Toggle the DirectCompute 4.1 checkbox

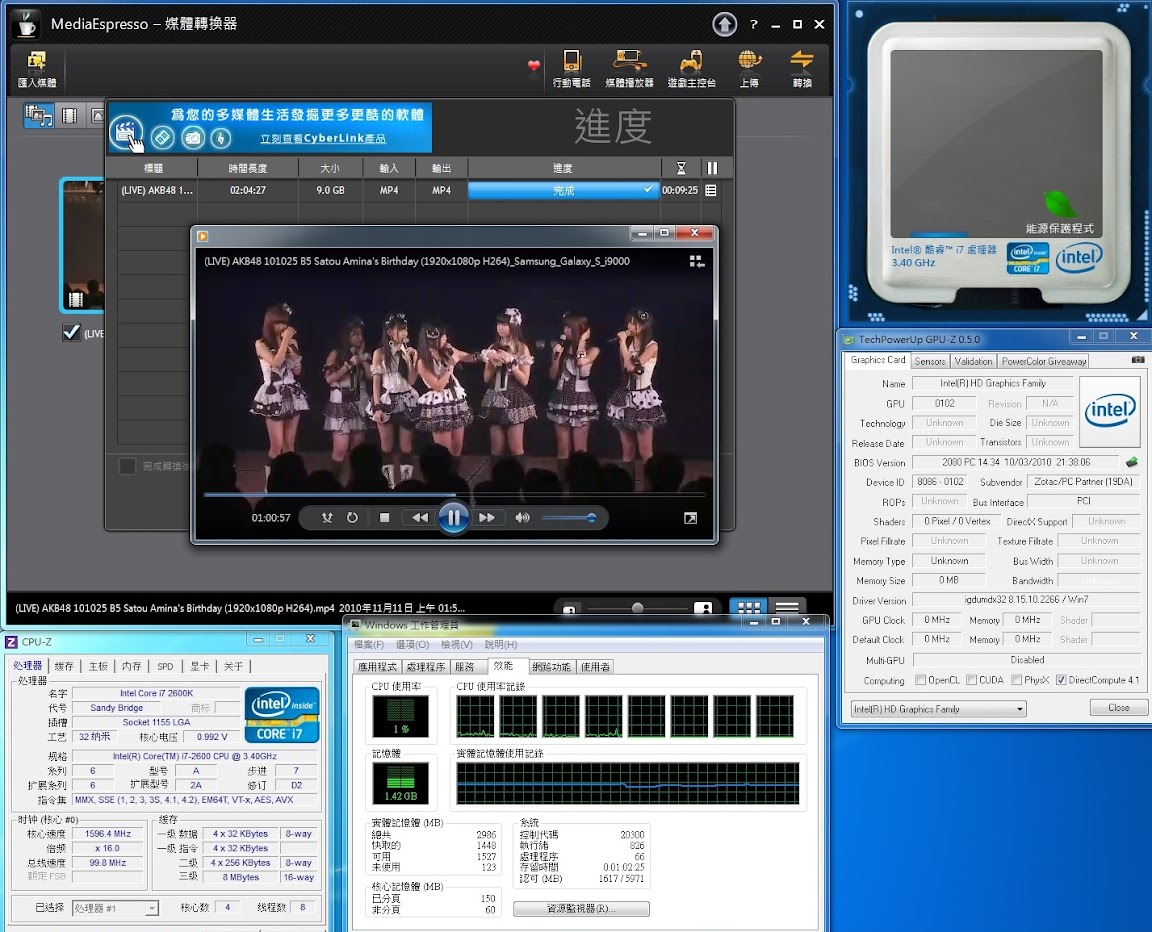1061,680
